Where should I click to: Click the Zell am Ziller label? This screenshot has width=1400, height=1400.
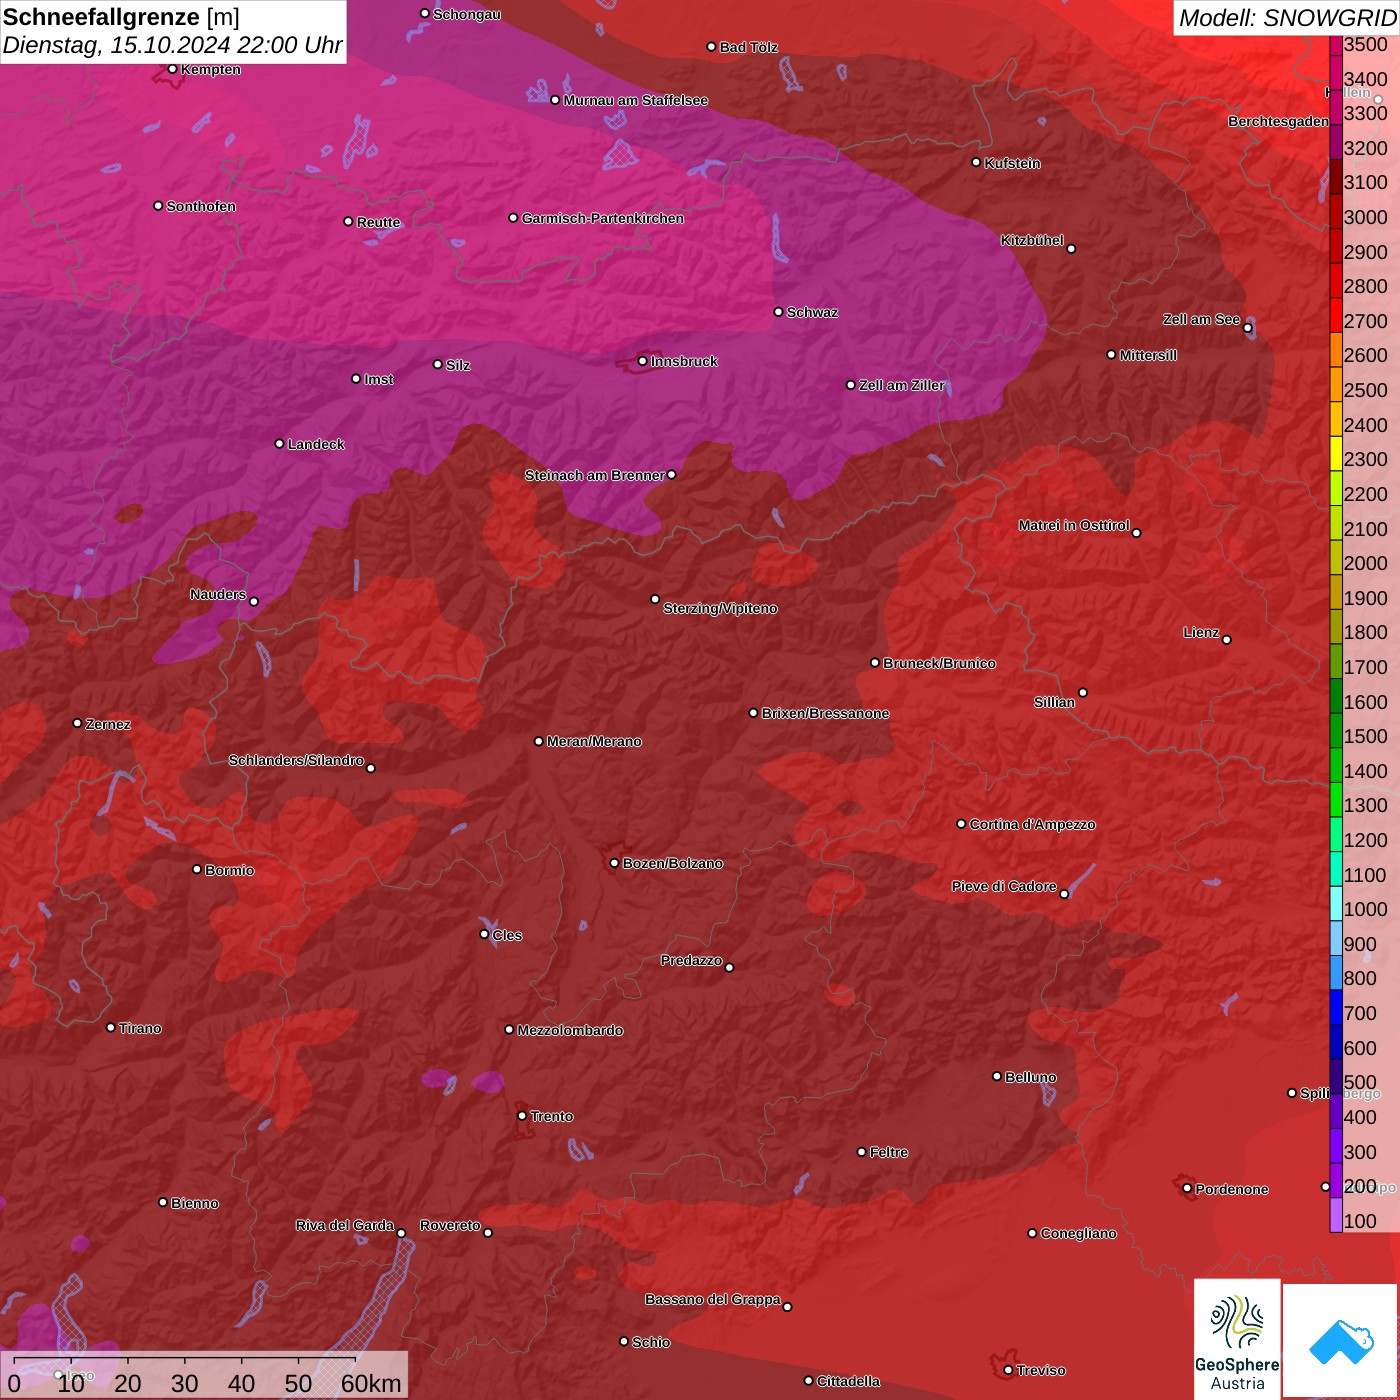902,385
